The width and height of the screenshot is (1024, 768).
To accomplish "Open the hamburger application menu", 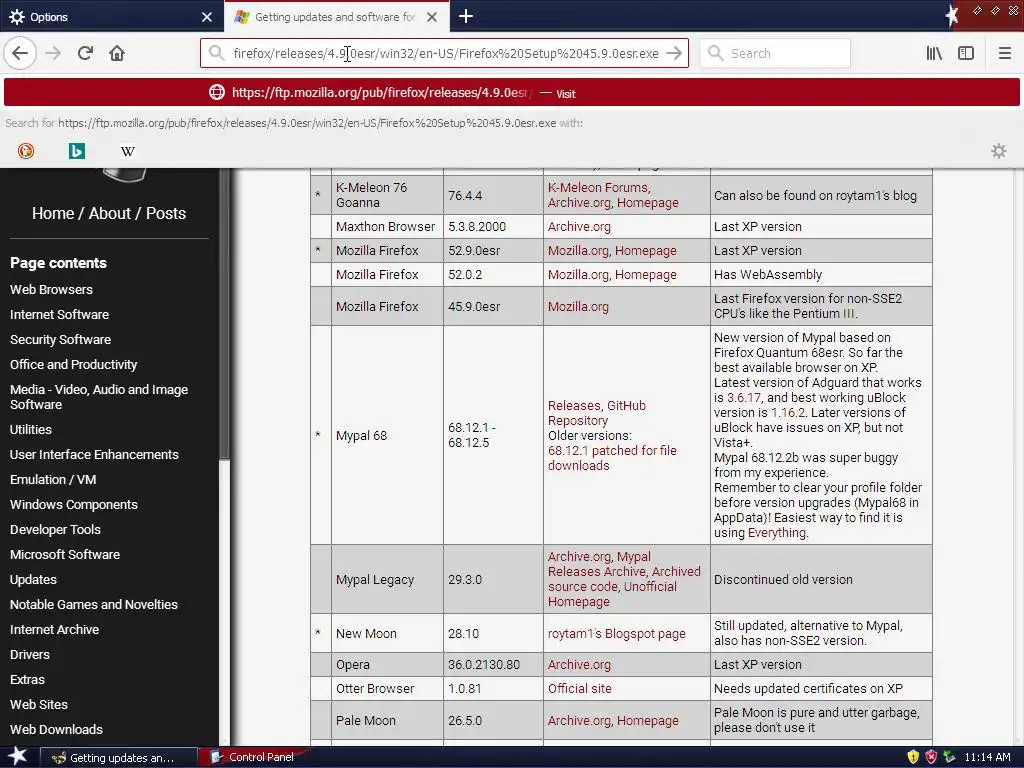I will 1005,53.
